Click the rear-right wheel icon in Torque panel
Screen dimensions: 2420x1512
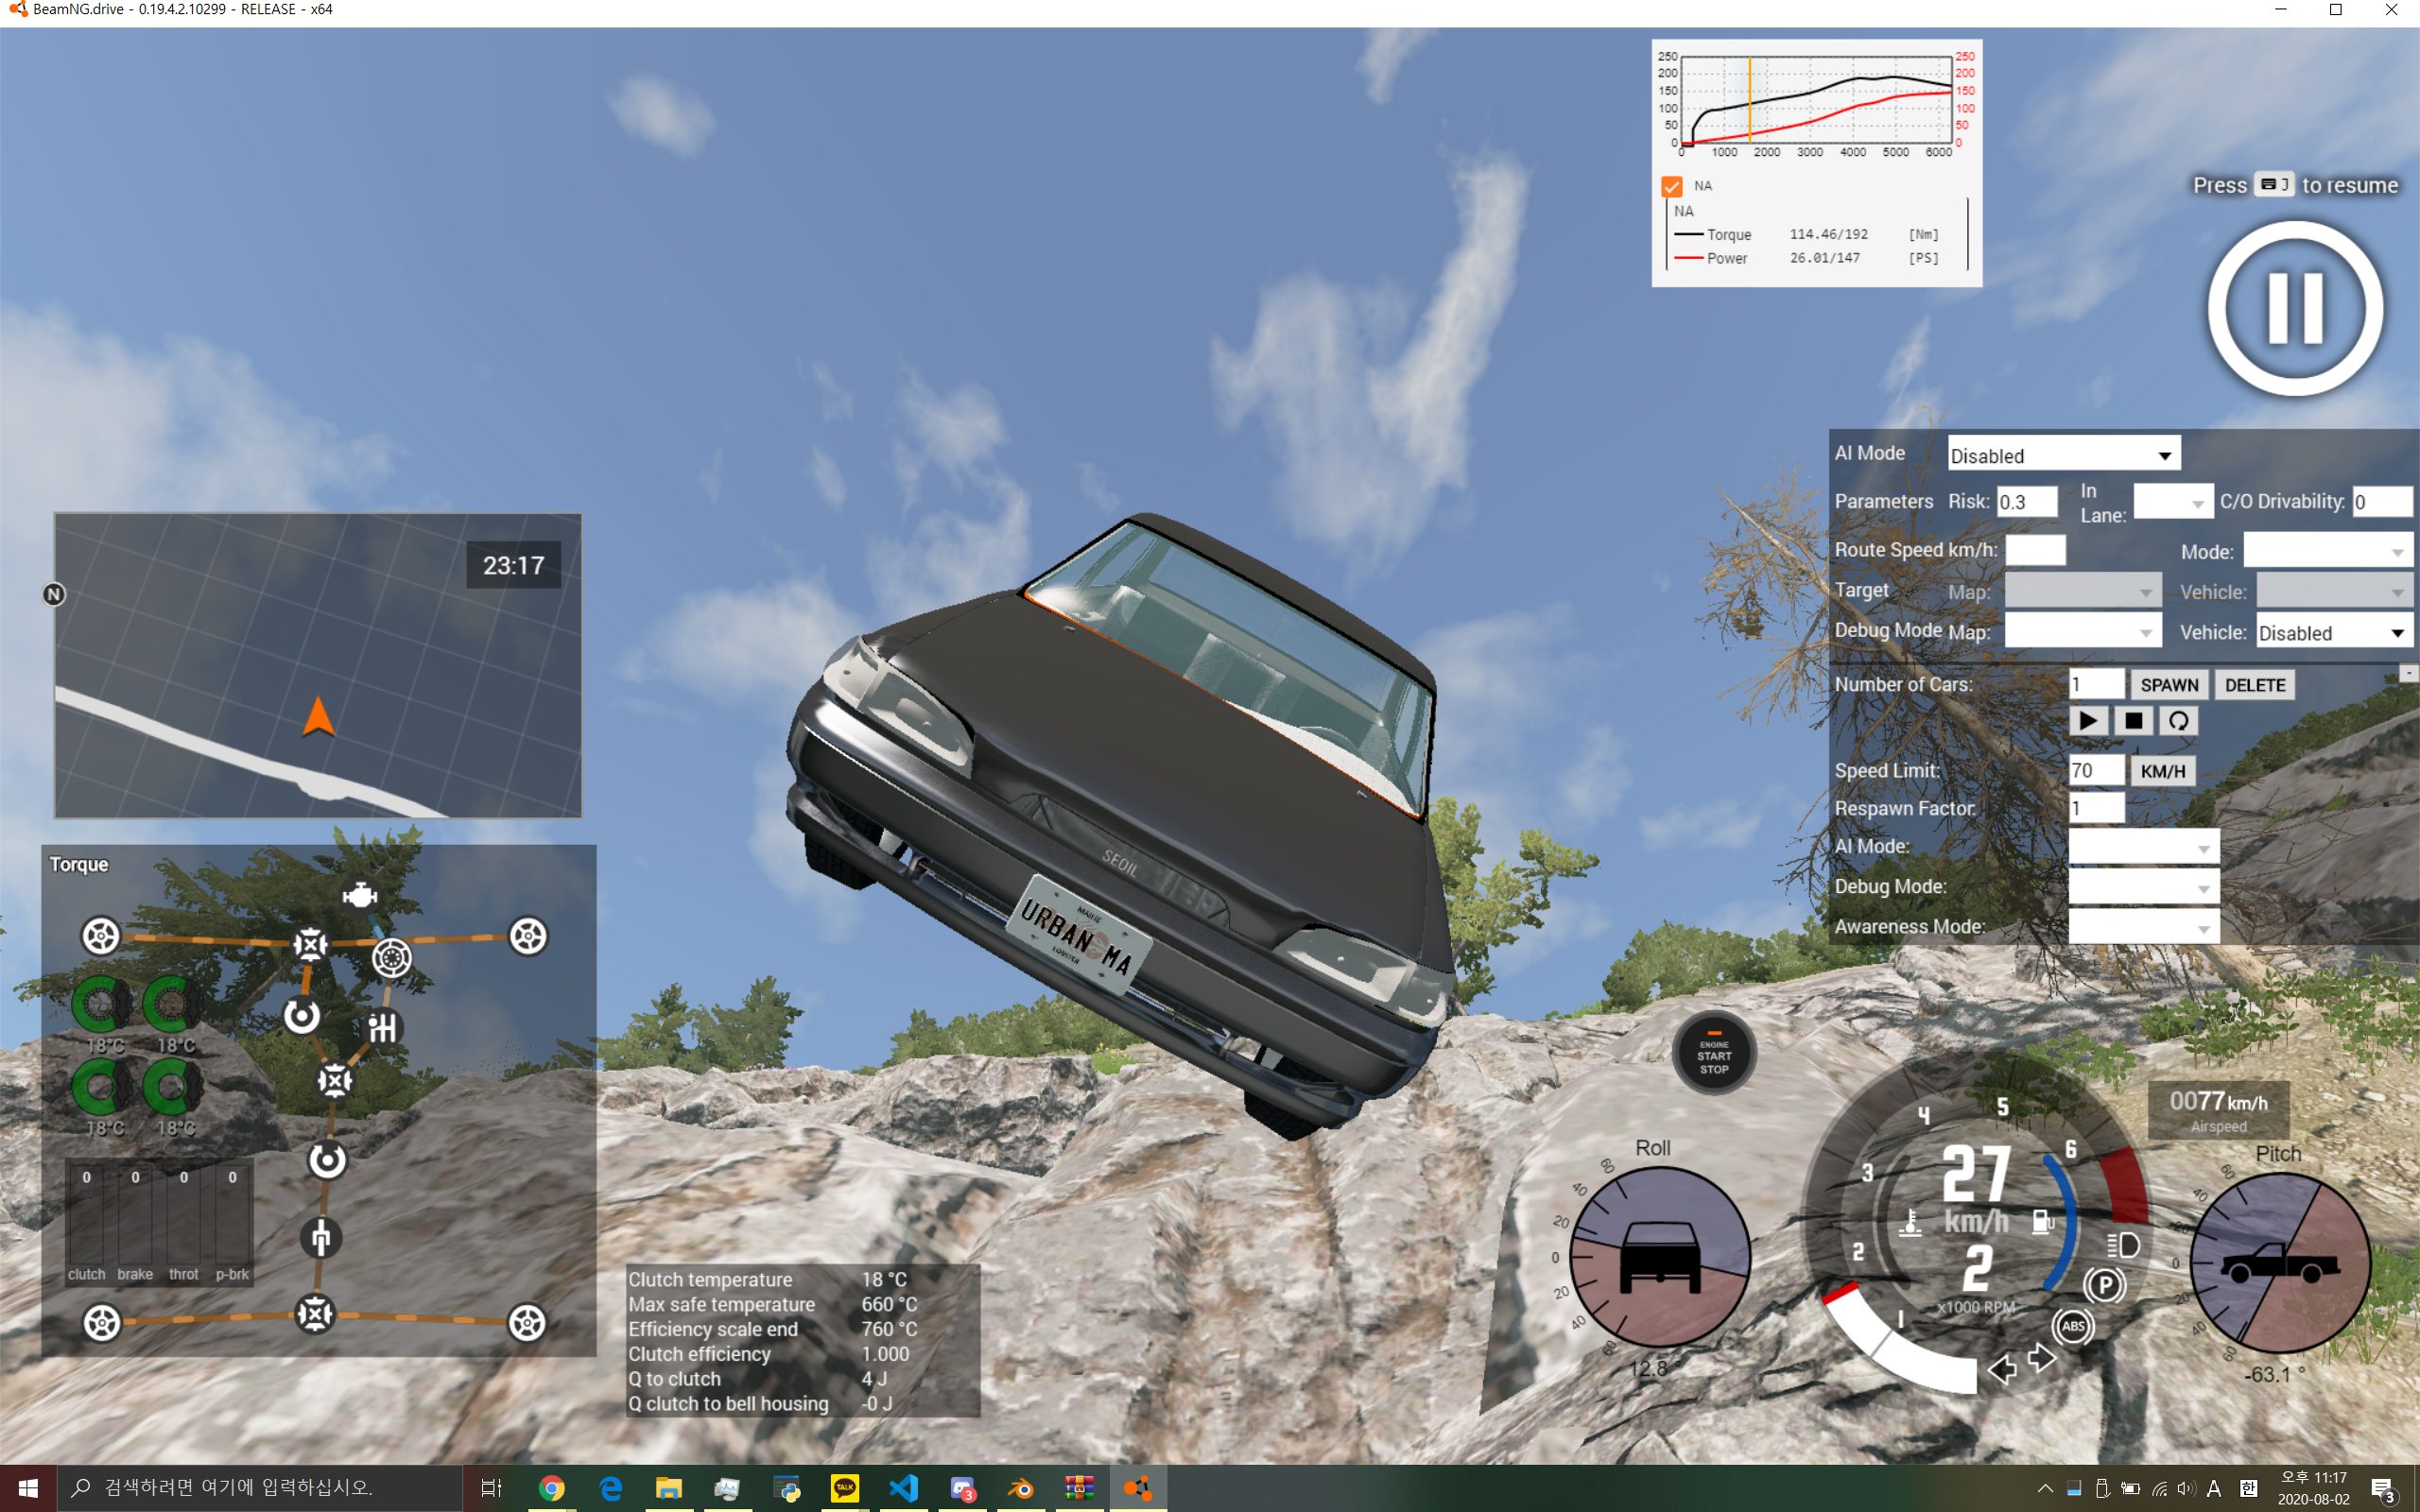click(x=527, y=1322)
